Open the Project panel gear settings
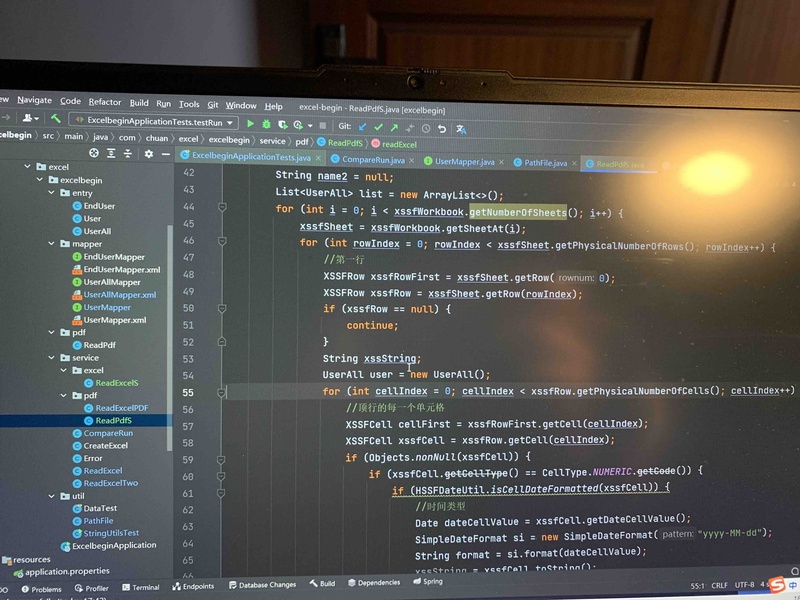 148,154
